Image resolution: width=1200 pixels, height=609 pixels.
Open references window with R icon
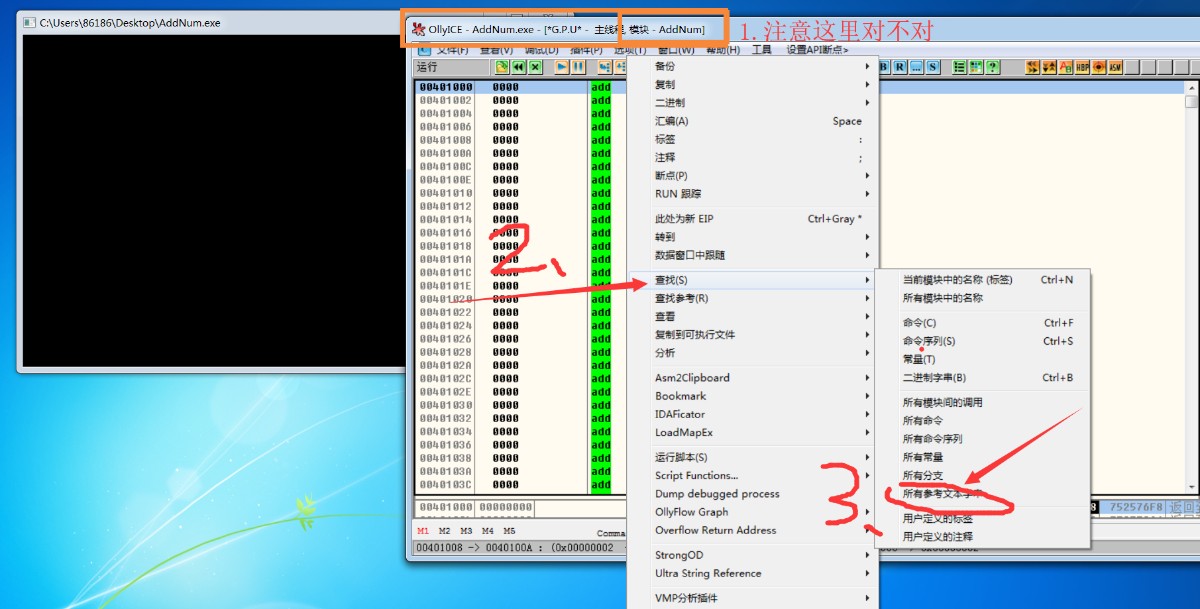tap(900, 67)
